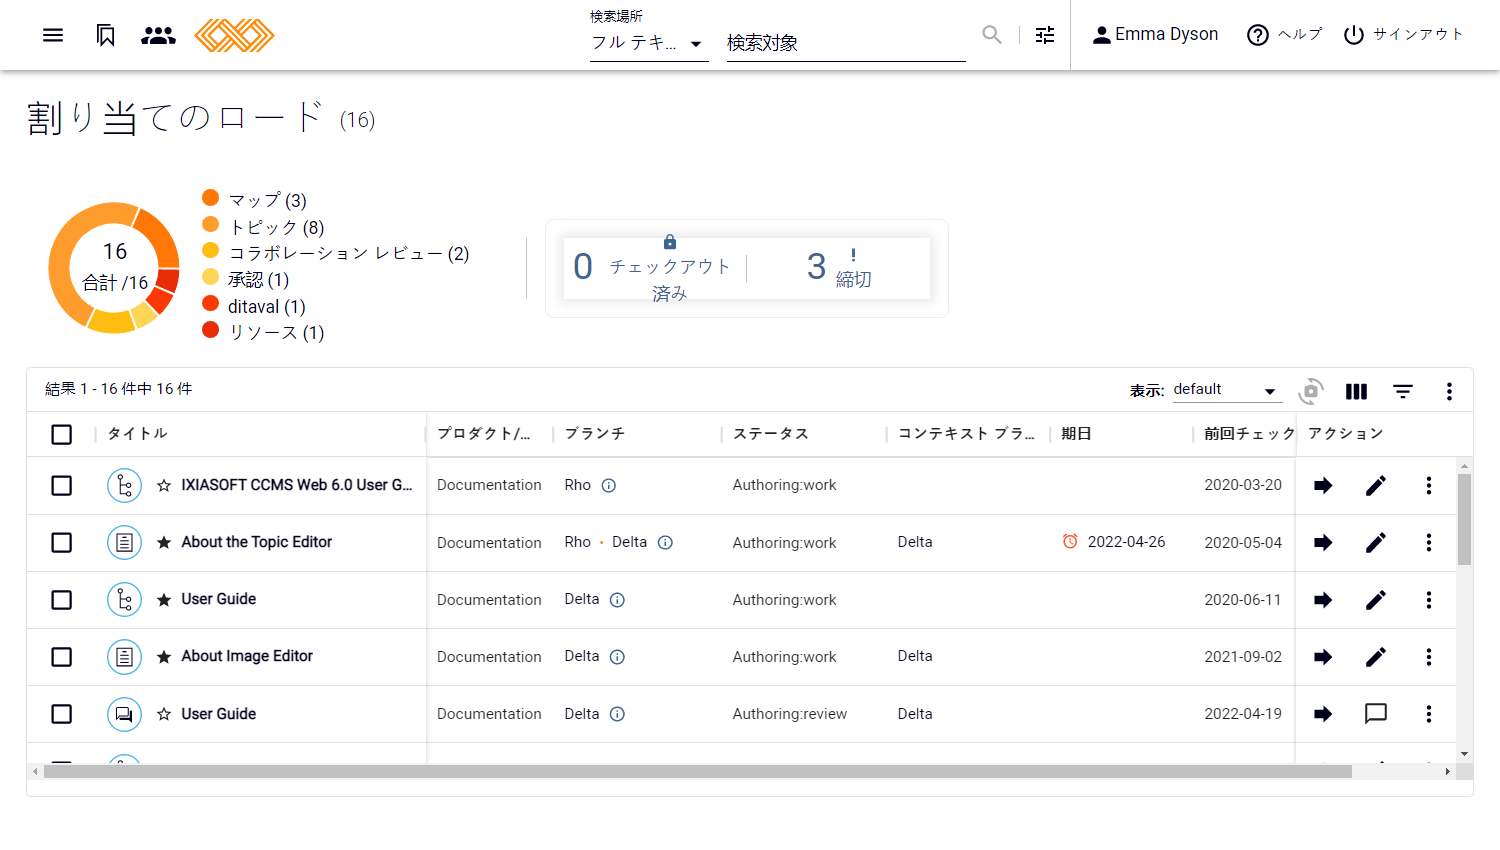
Task: Unfavorite About the Topic Editor star
Action: 164,542
